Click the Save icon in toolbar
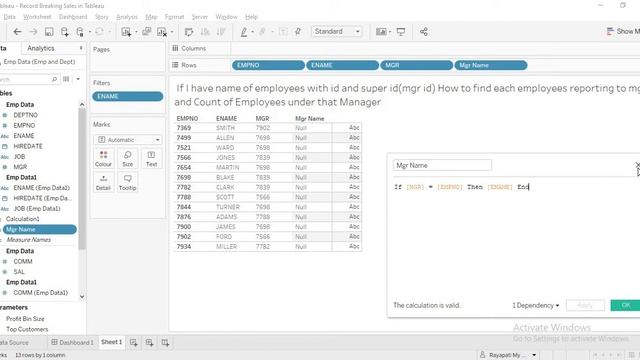This screenshot has width=640, height=360. (49, 32)
